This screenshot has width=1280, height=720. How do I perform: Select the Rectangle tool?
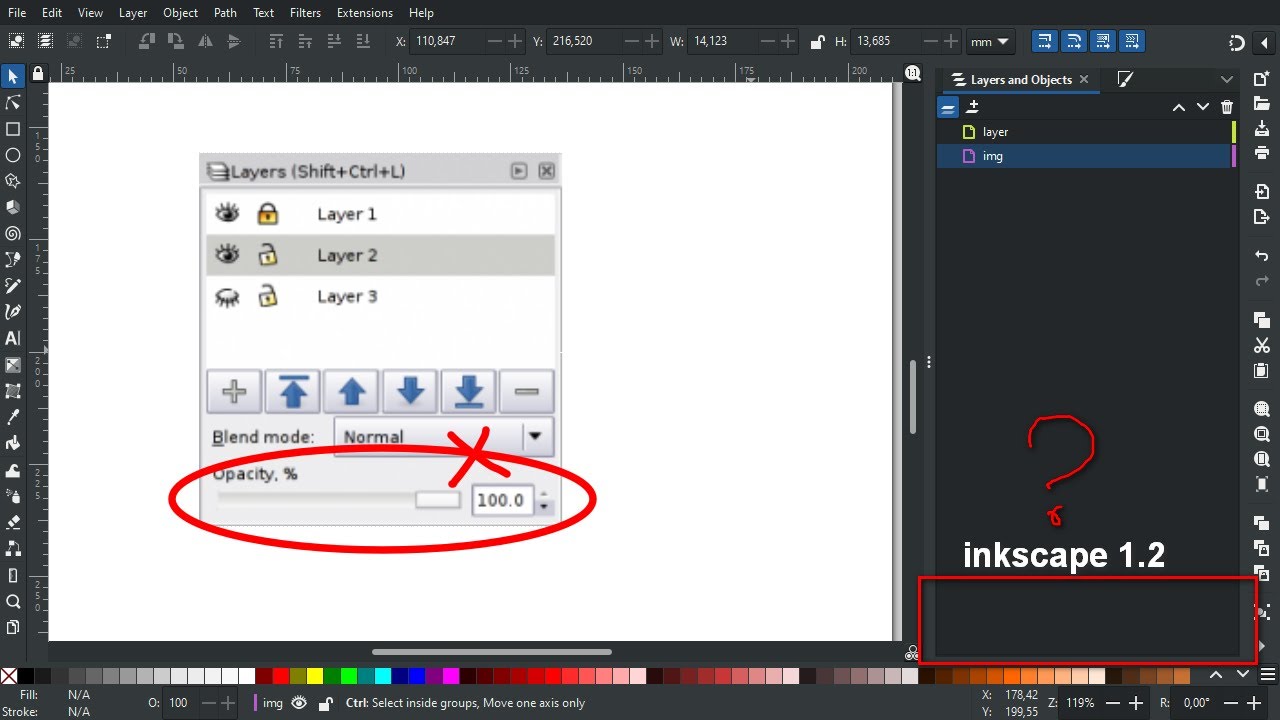pos(13,129)
